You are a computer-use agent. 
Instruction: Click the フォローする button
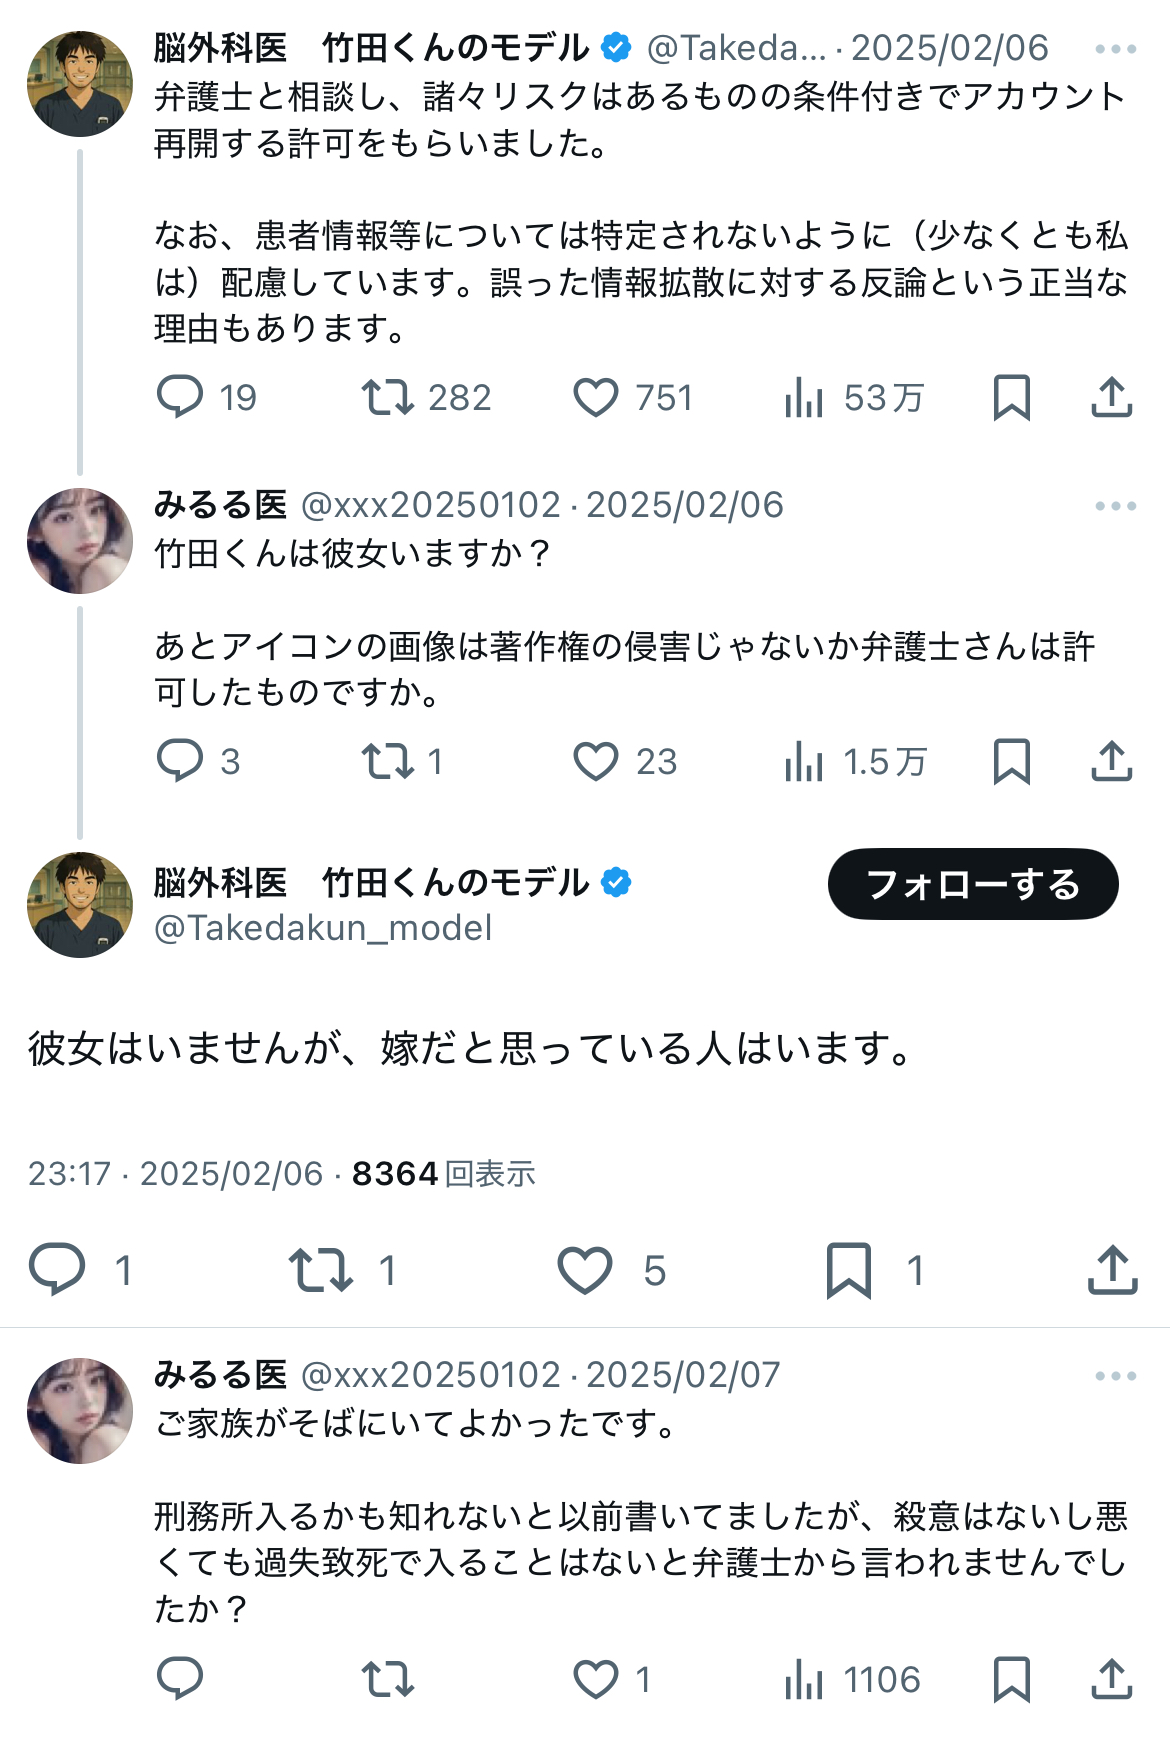point(972,884)
